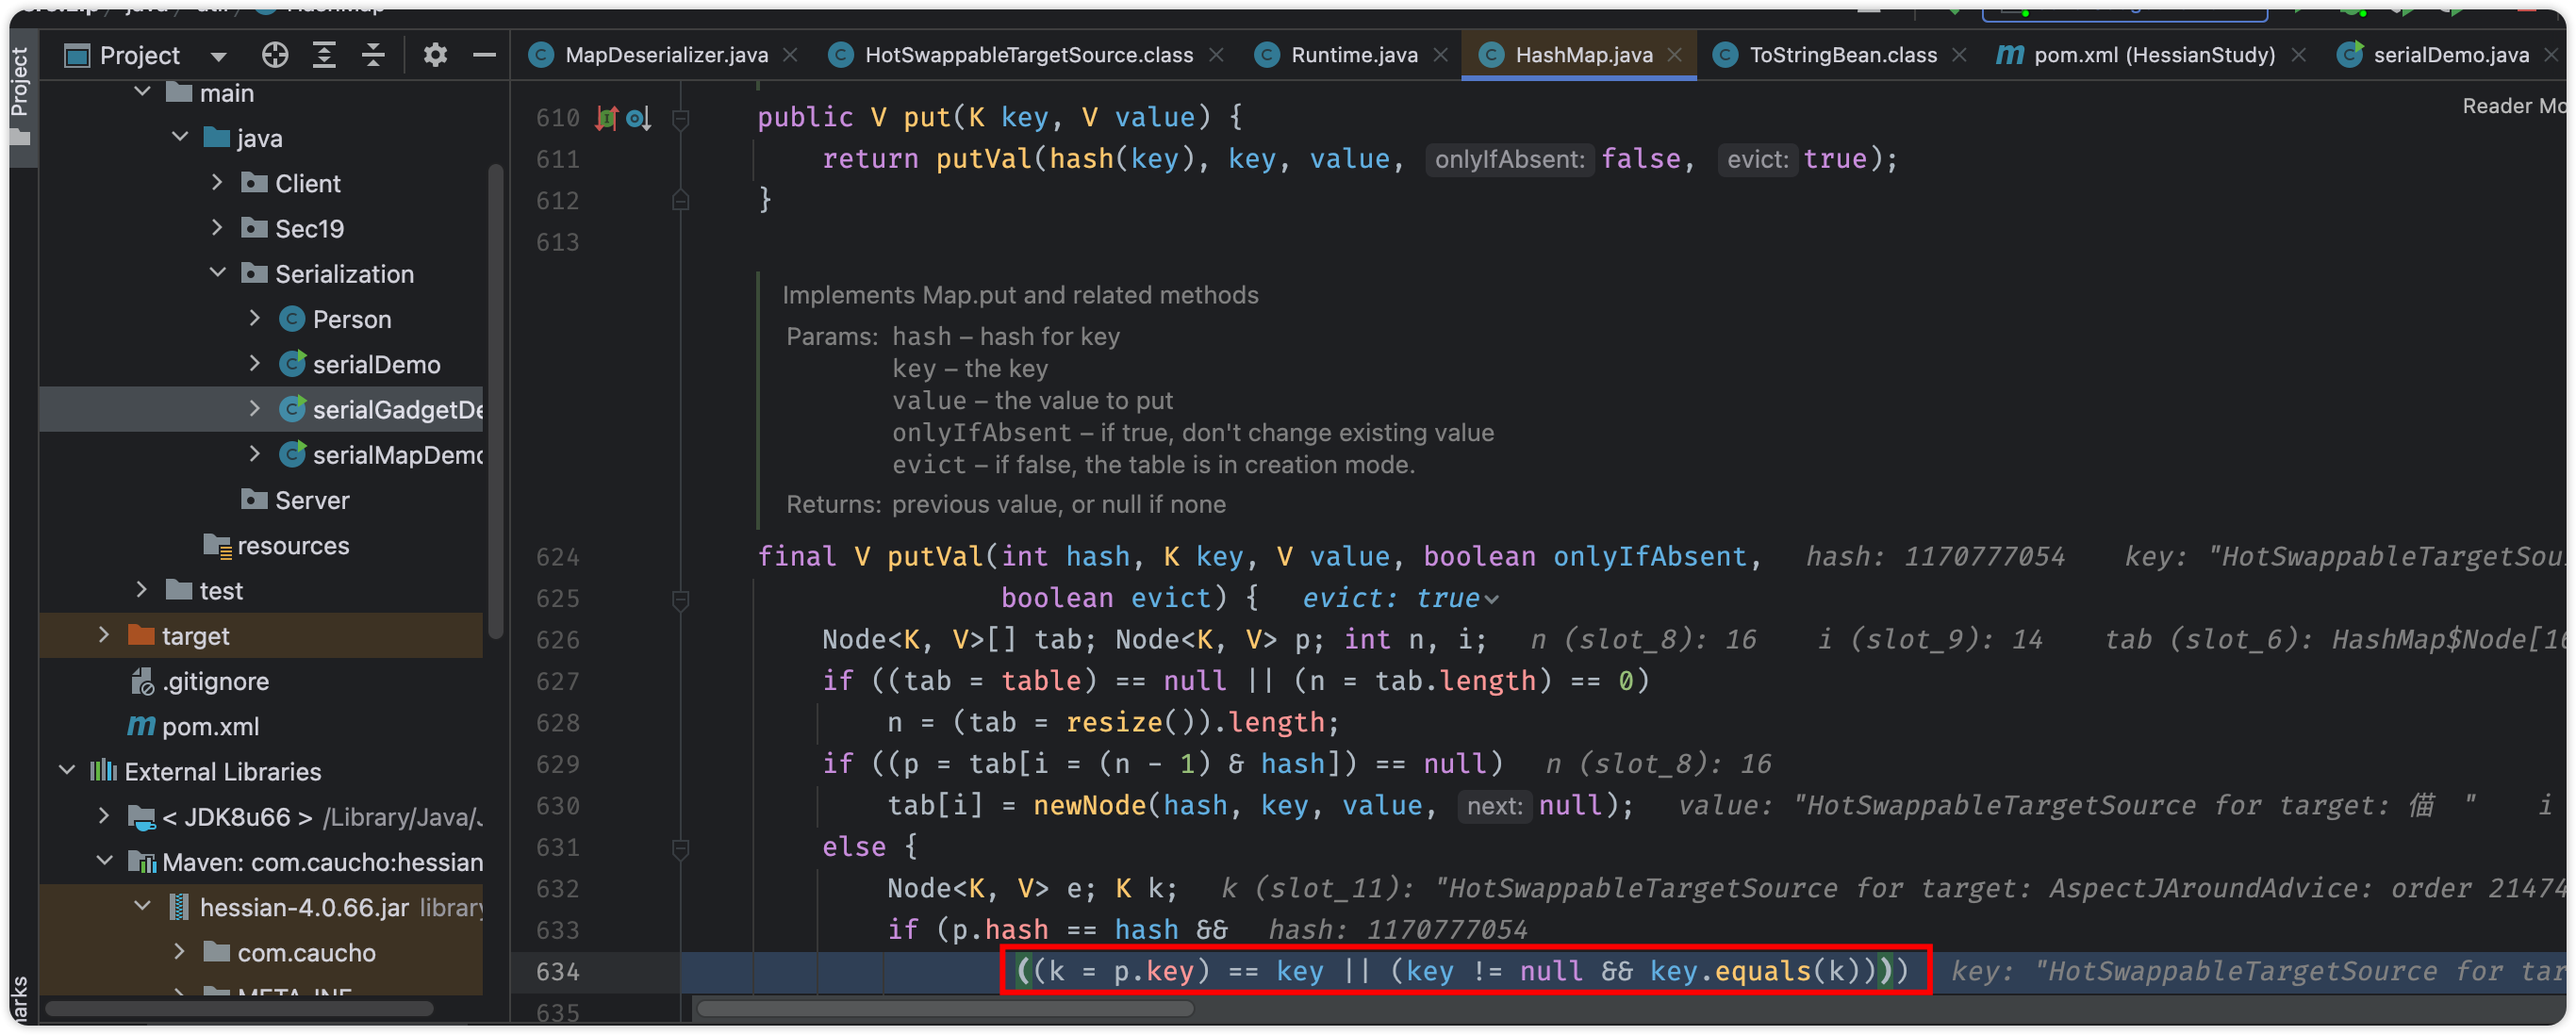2576x1035 pixels.
Task: Switch to serialDemo.java tab
Action: [2451, 55]
